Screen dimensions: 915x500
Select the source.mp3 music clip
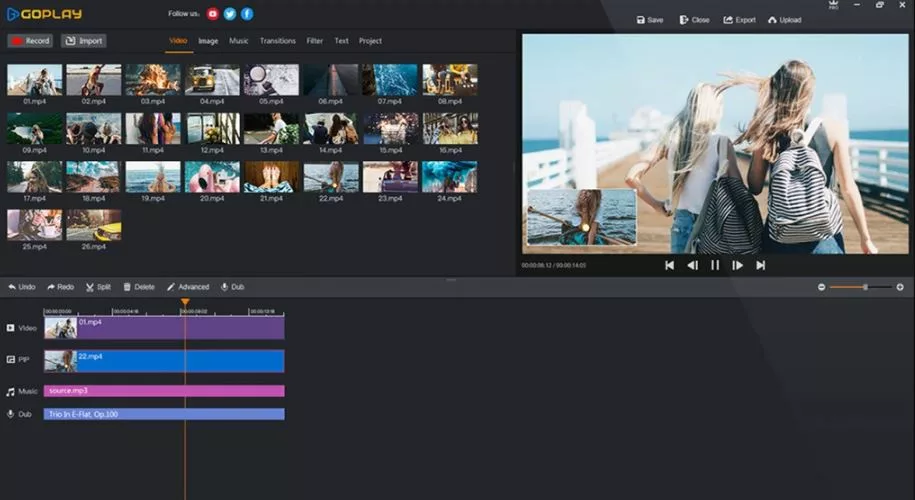(x=165, y=391)
